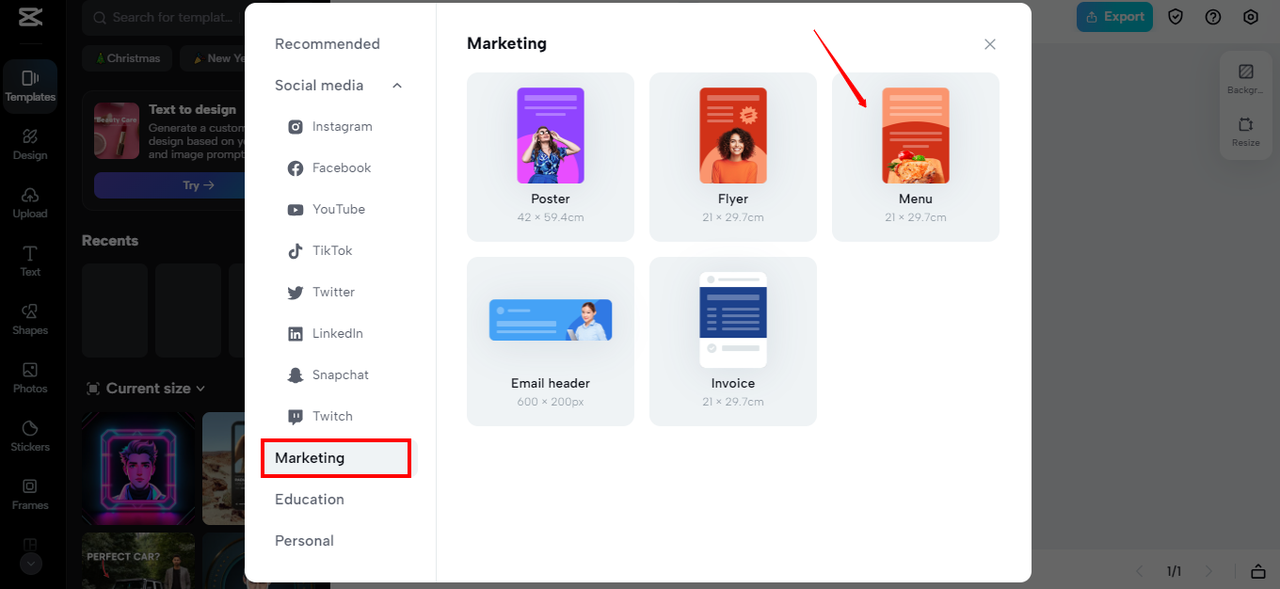Open the Resize tool on right panel

pyautogui.click(x=1245, y=132)
